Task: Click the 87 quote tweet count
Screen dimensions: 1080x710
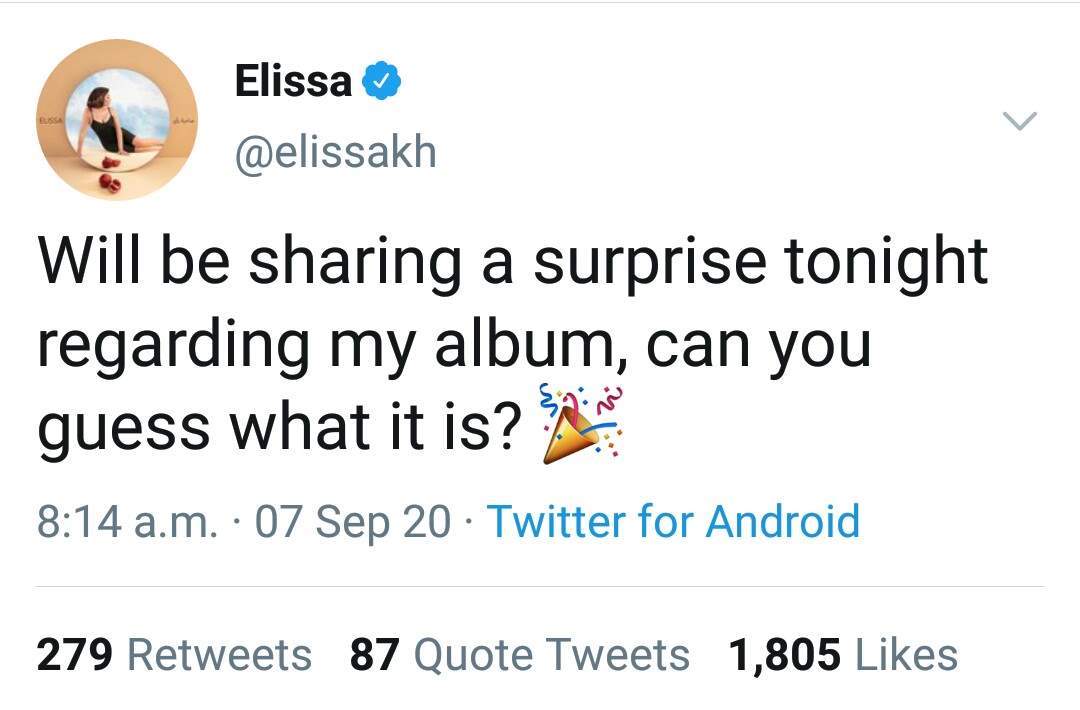Action: [x=375, y=656]
